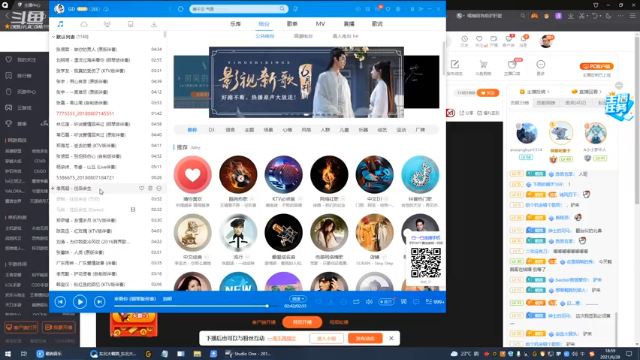Skip to the next track
The width and height of the screenshot is (640, 360).
tap(100, 302)
